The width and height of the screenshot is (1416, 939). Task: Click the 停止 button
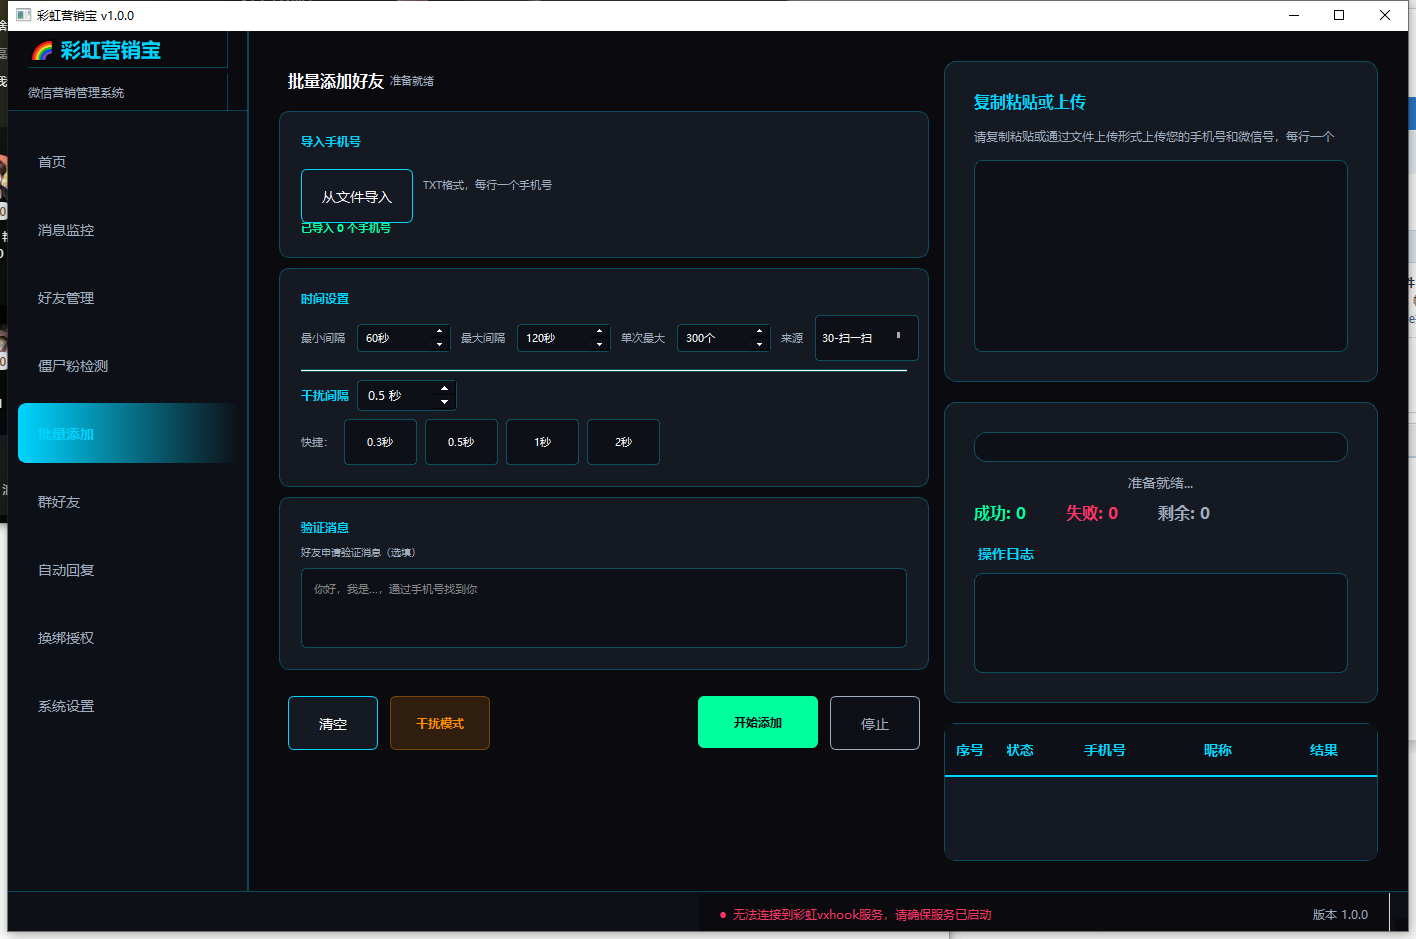click(875, 723)
